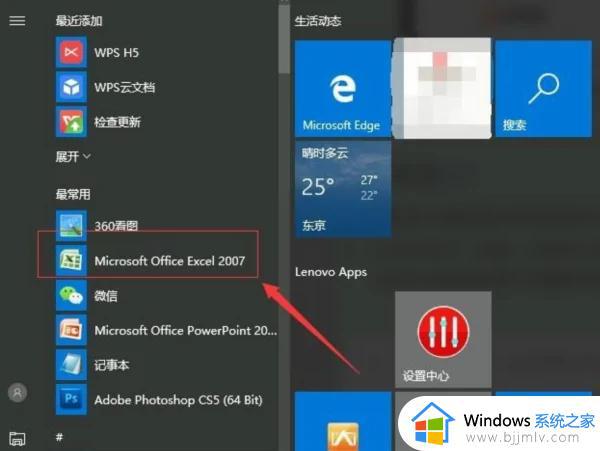
Task: Open the blurred white live tile
Action: [442, 88]
